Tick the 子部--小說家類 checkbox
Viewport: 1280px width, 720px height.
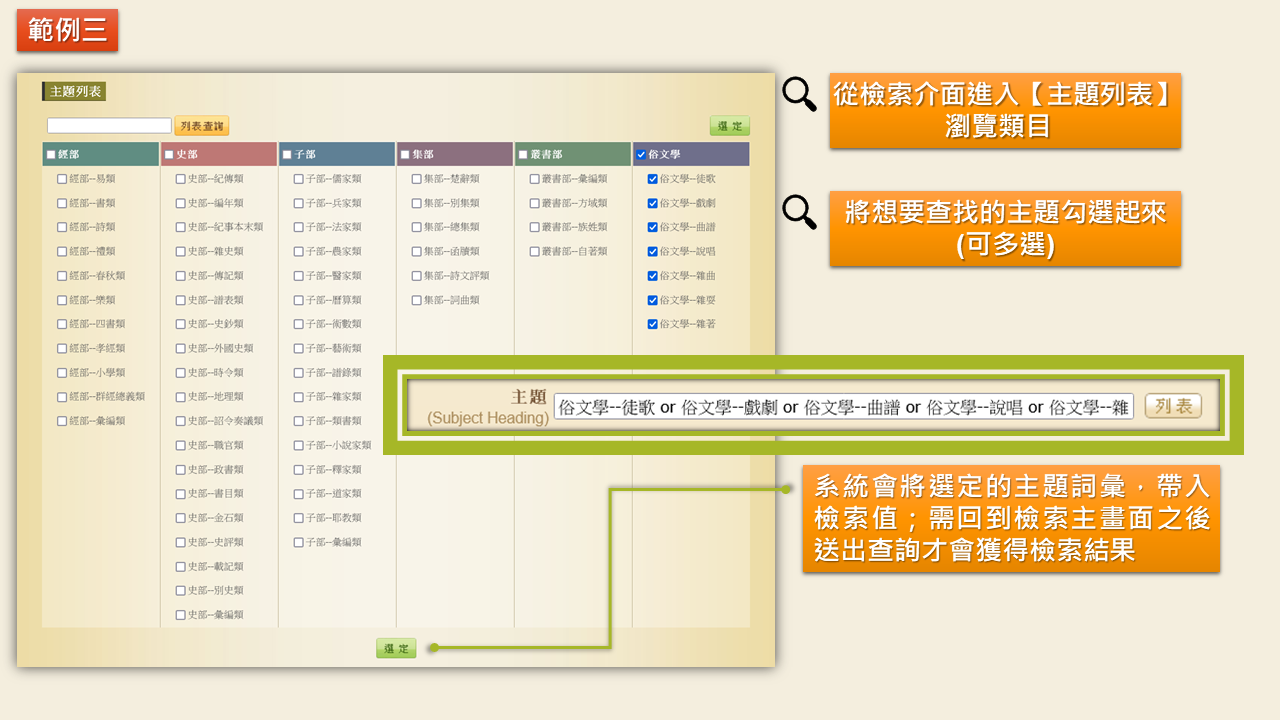298,446
